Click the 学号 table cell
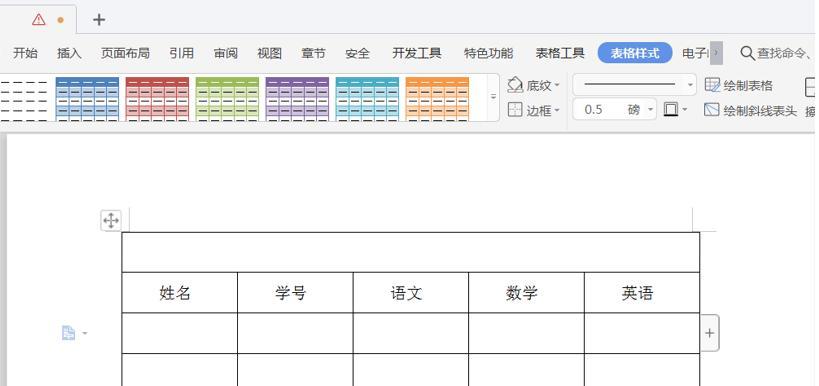 [x=295, y=293]
